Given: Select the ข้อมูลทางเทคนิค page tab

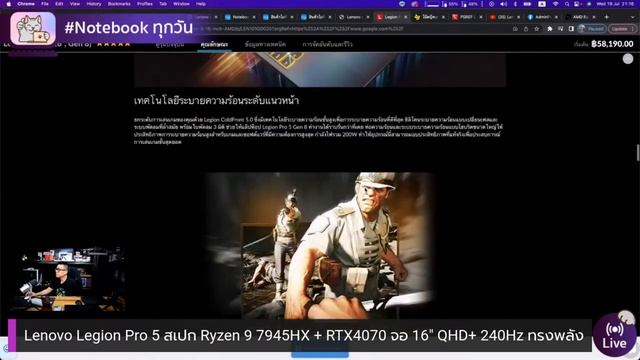Looking at the screenshot, I should click(x=265, y=44).
